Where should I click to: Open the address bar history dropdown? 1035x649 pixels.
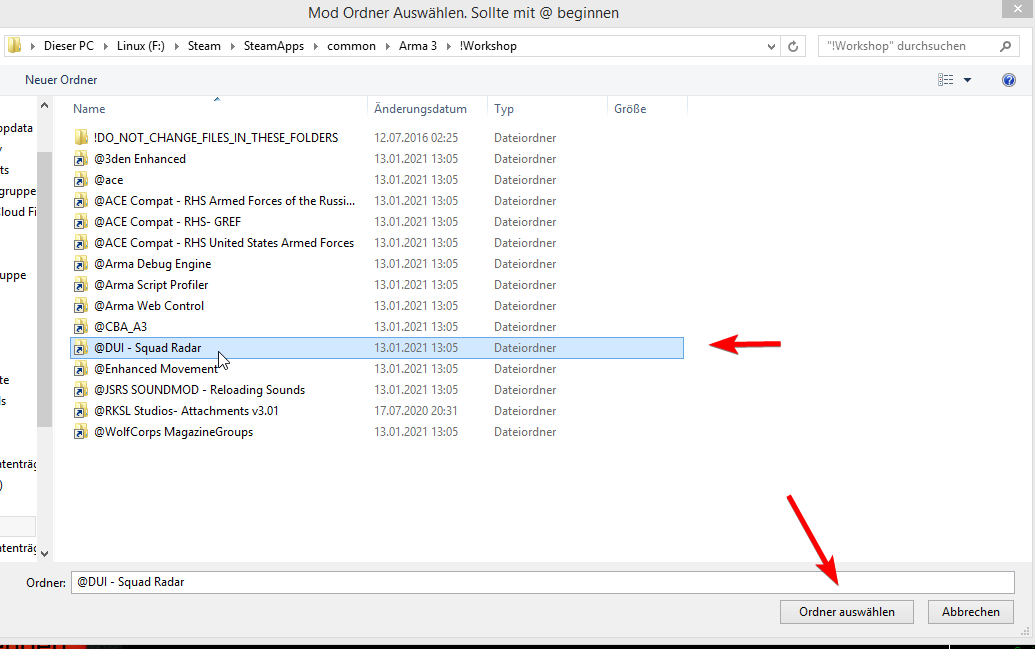[771, 46]
